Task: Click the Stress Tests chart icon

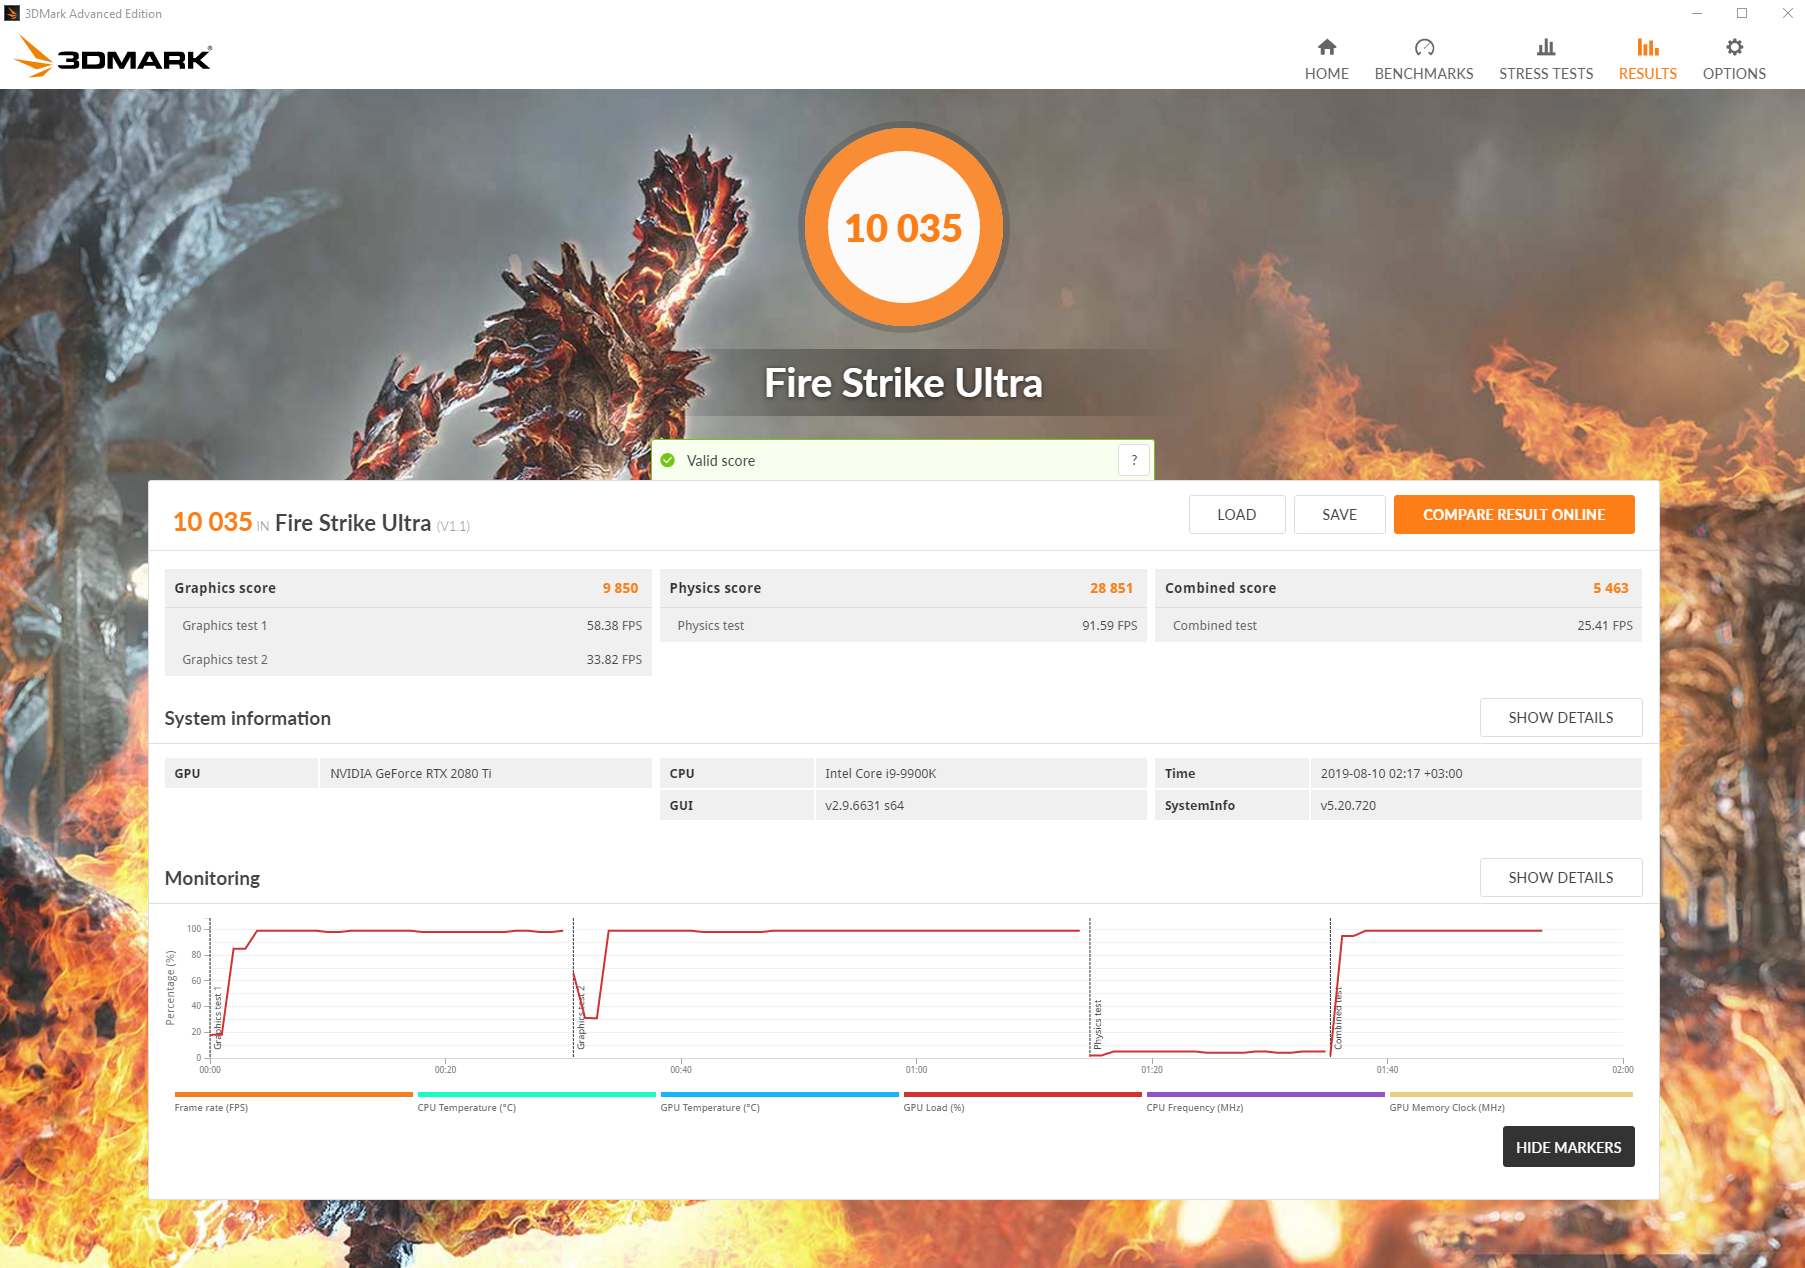Action: tap(1546, 47)
